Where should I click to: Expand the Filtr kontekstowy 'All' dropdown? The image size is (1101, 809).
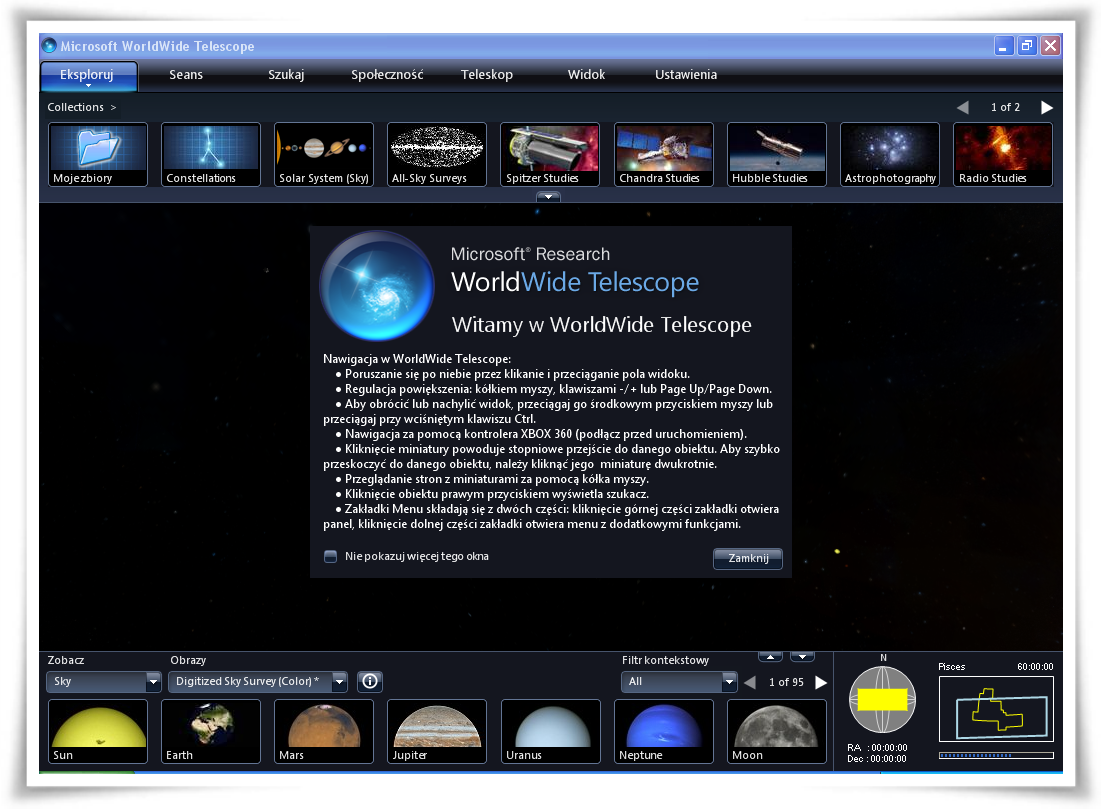click(728, 682)
